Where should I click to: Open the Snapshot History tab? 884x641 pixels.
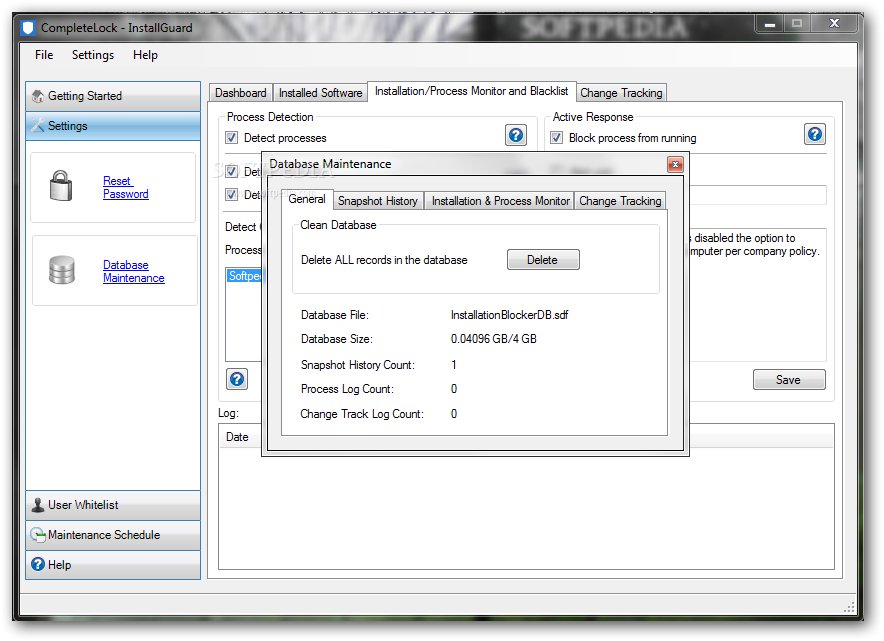[x=378, y=201]
